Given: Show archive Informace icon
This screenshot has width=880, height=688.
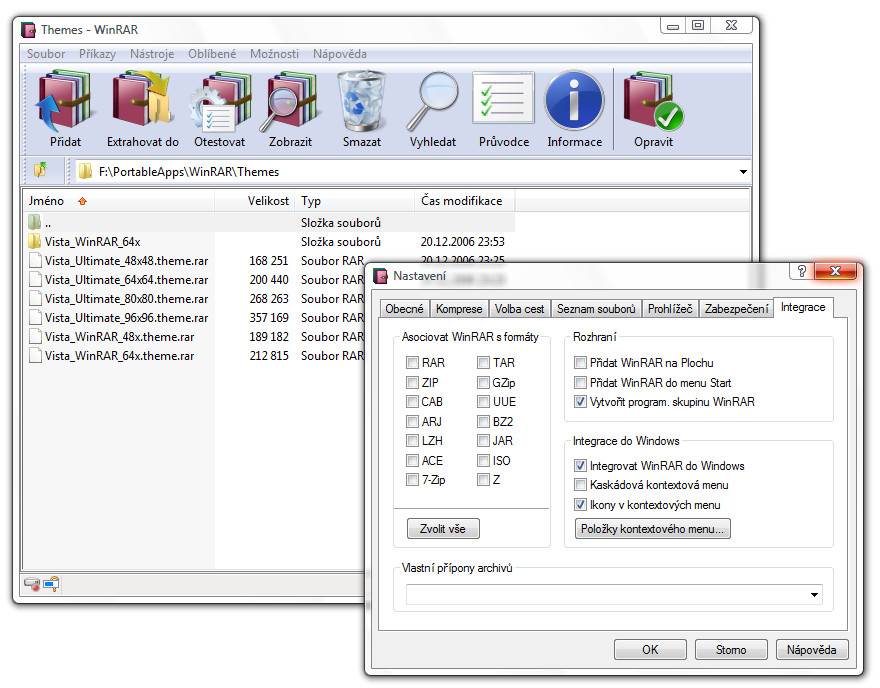Looking at the screenshot, I should coord(574,104).
